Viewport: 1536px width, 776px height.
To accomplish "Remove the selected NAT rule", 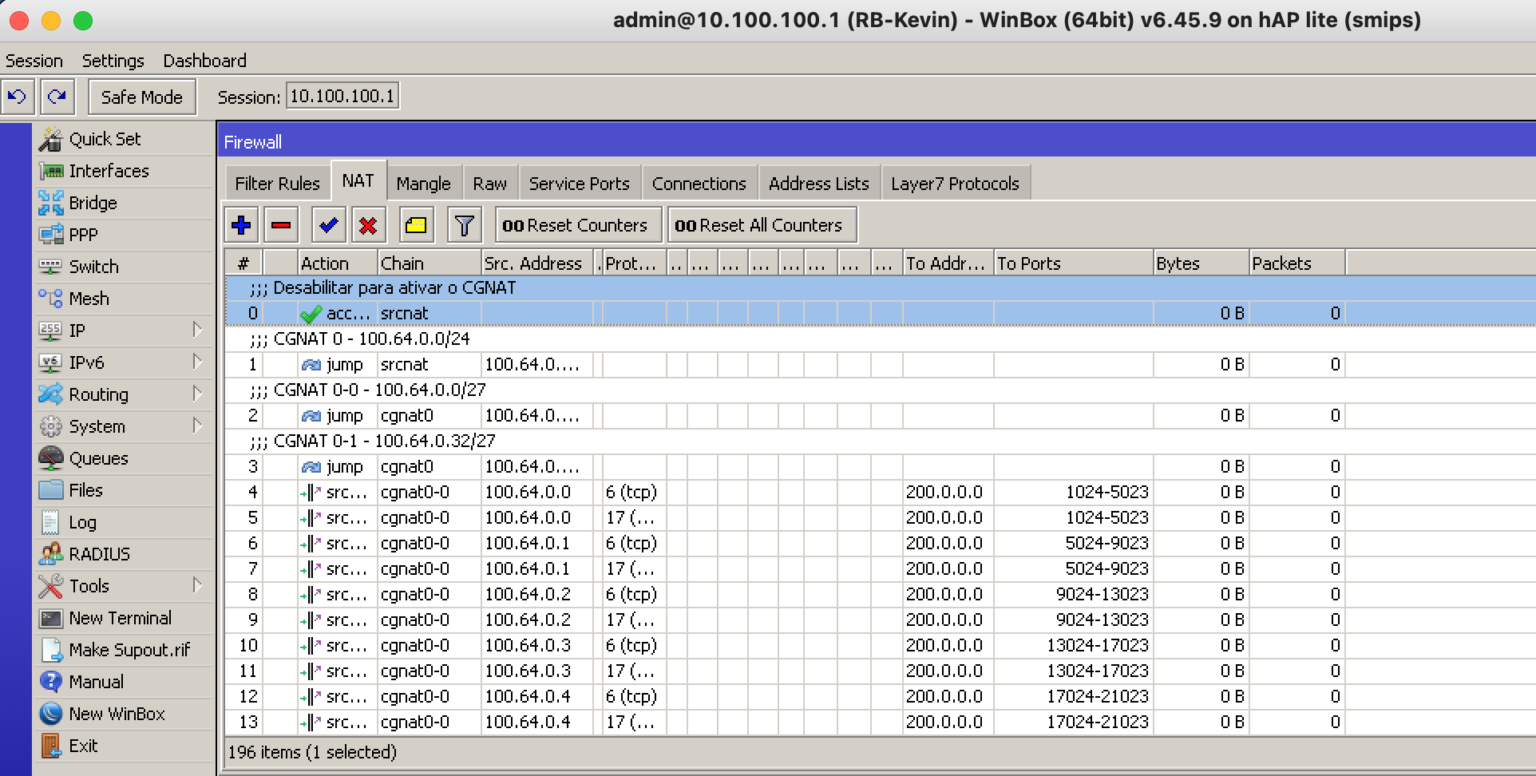I will (280, 224).
